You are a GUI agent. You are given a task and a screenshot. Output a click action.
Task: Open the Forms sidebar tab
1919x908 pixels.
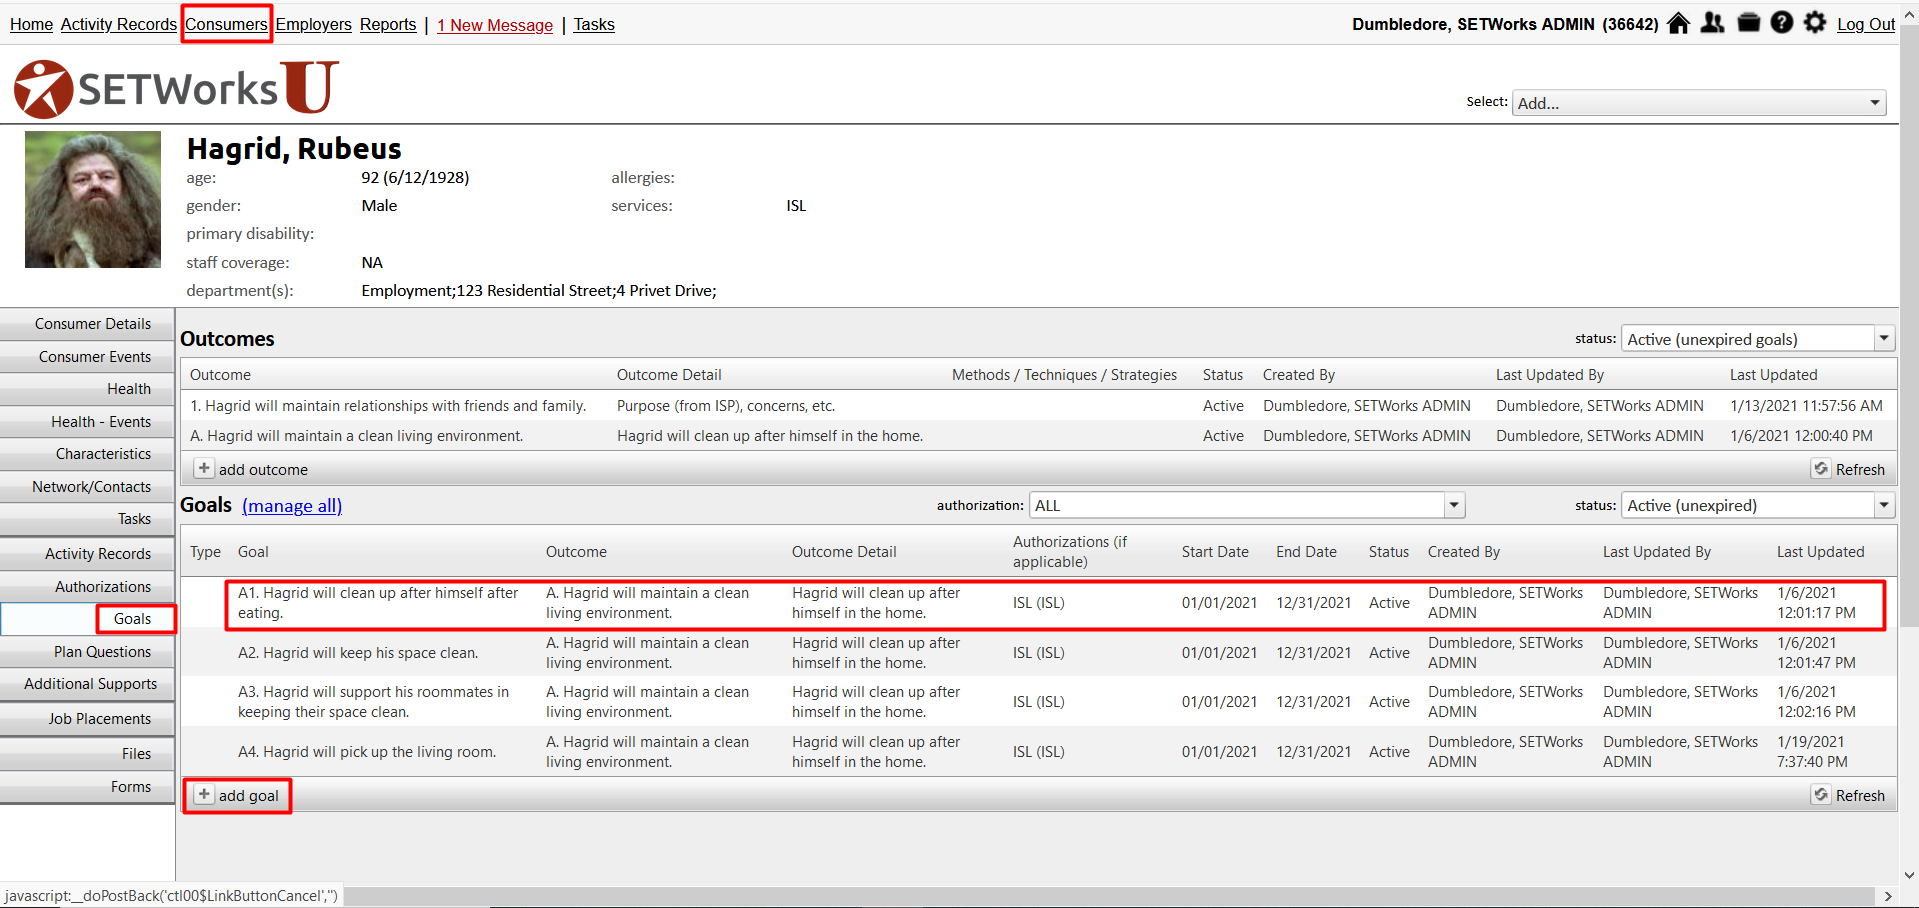pyautogui.click(x=87, y=787)
